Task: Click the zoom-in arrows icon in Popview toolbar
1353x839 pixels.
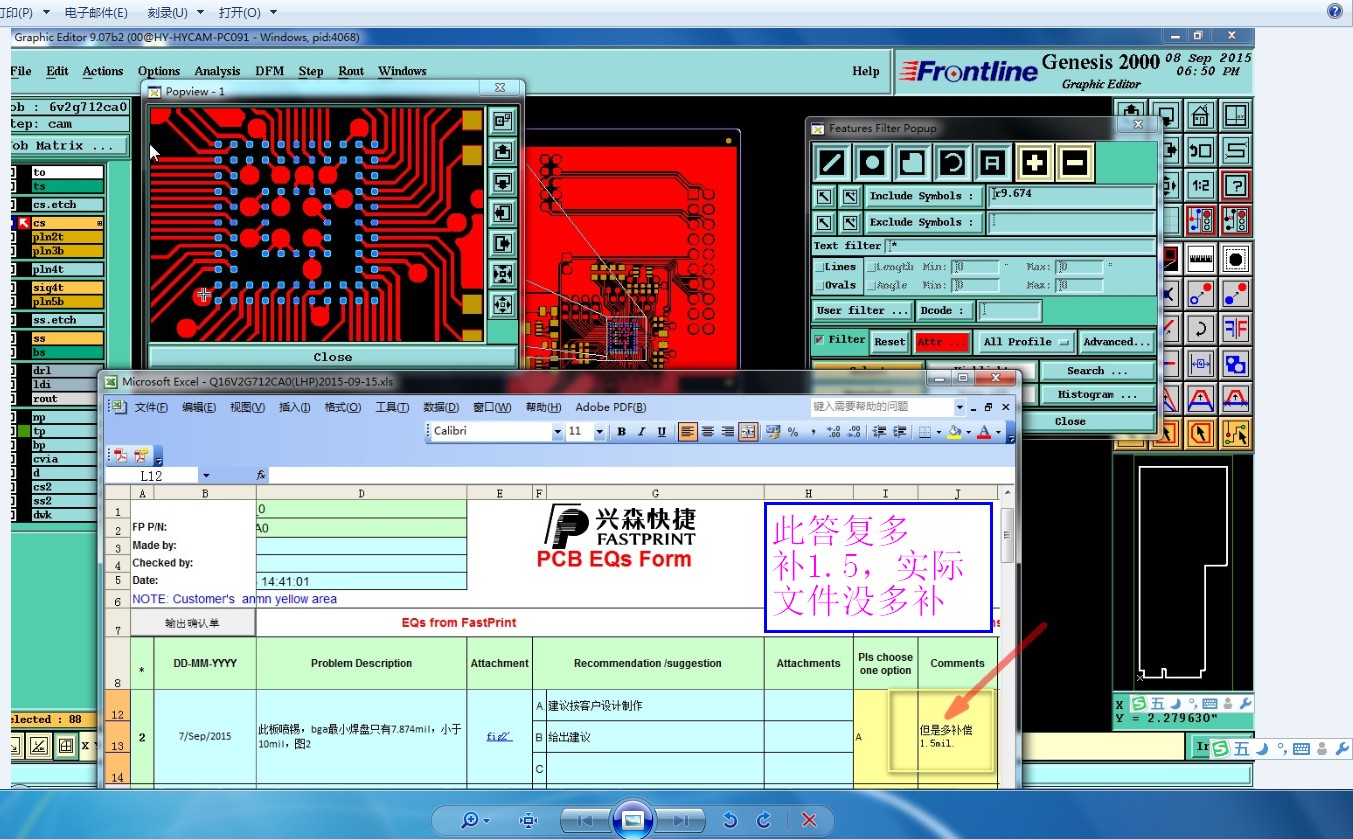Action: point(502,273)
